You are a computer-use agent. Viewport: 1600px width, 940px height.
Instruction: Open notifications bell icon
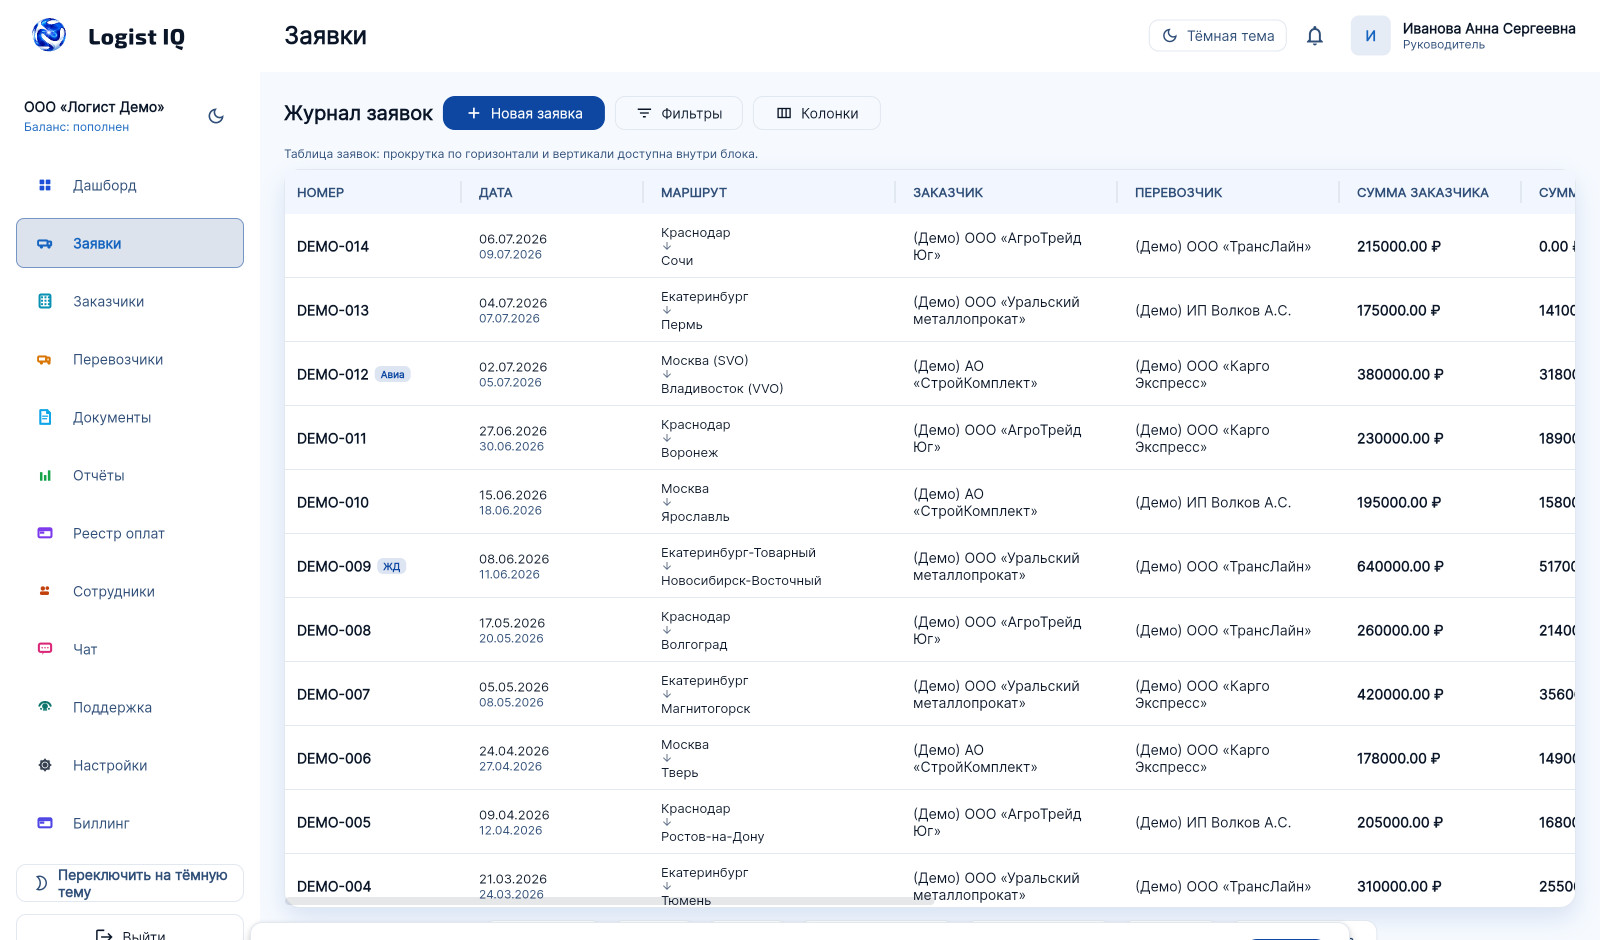tap(1315, 36)
